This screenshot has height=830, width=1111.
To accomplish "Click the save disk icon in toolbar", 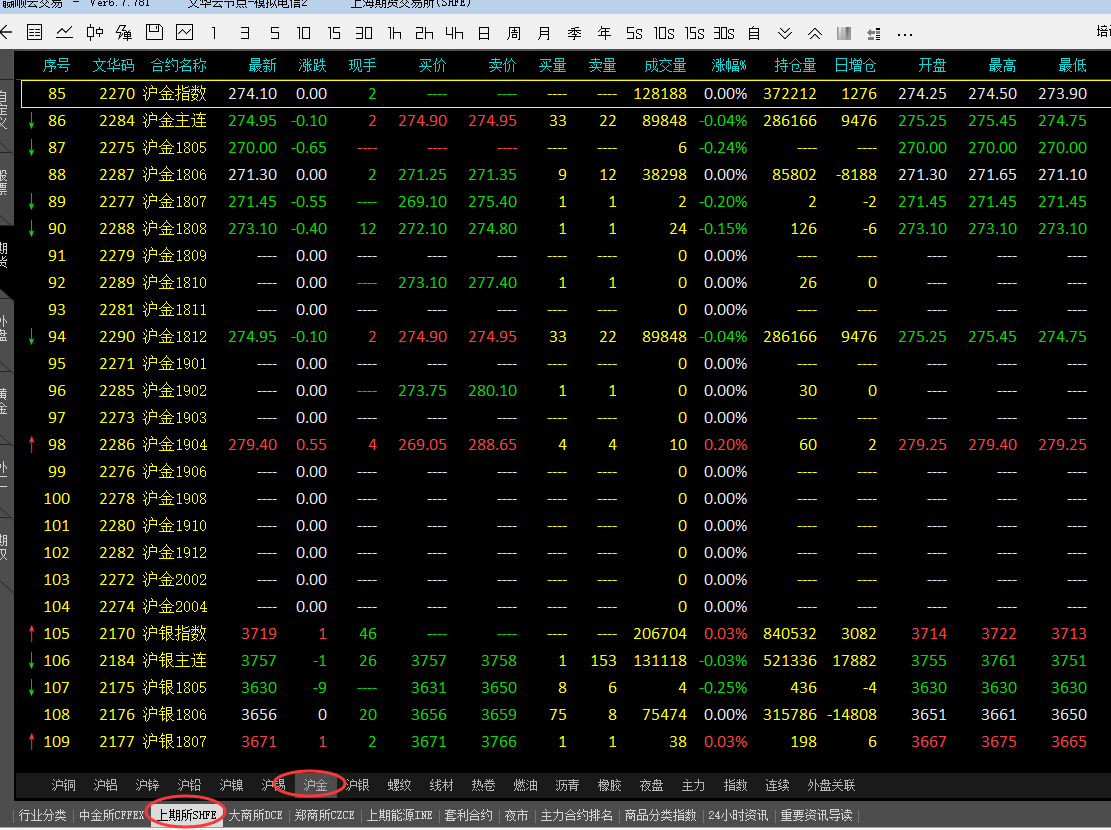I will (x=154, y=33).
